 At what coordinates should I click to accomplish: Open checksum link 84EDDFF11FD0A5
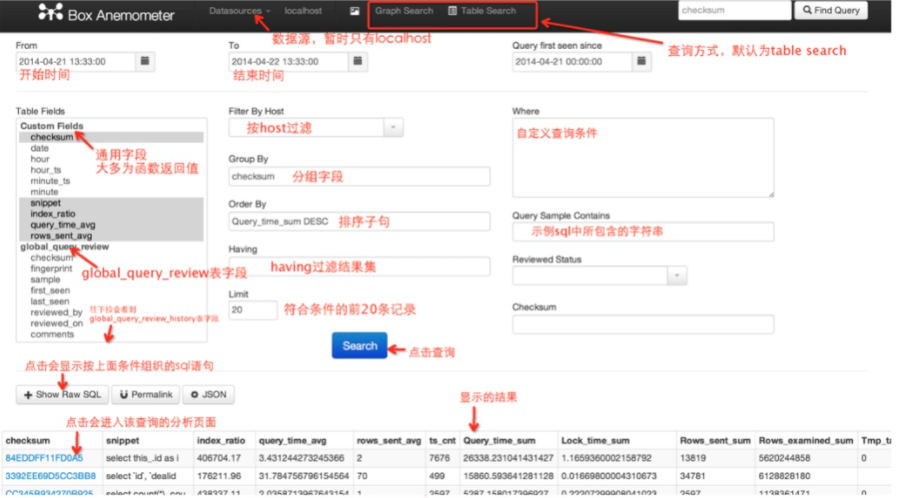pos(44,458)
